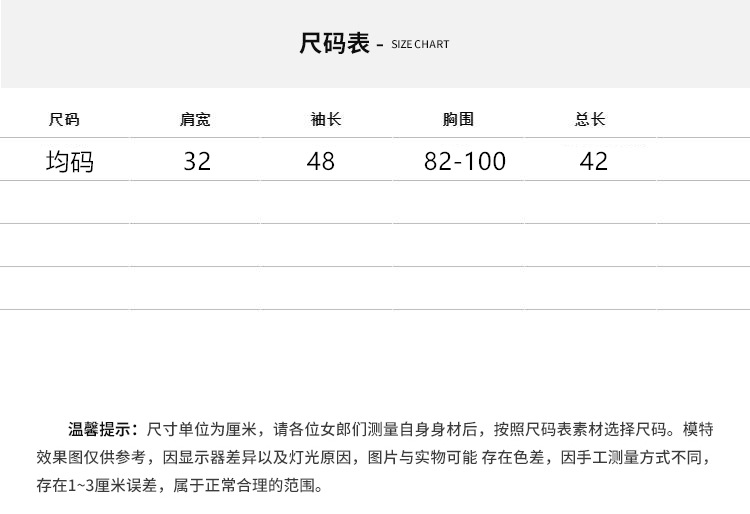
Task: Click the line mentioning 效果图仅供参考
Action: (375, 458)
